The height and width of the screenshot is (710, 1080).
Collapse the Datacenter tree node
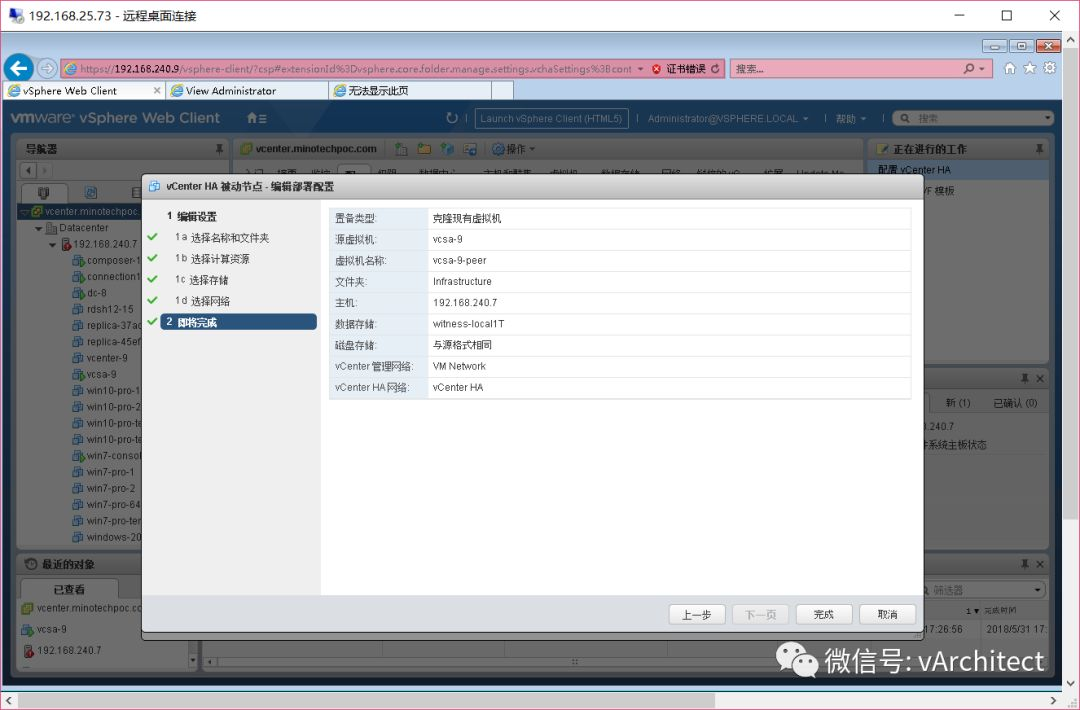click(x=39, y=228)
